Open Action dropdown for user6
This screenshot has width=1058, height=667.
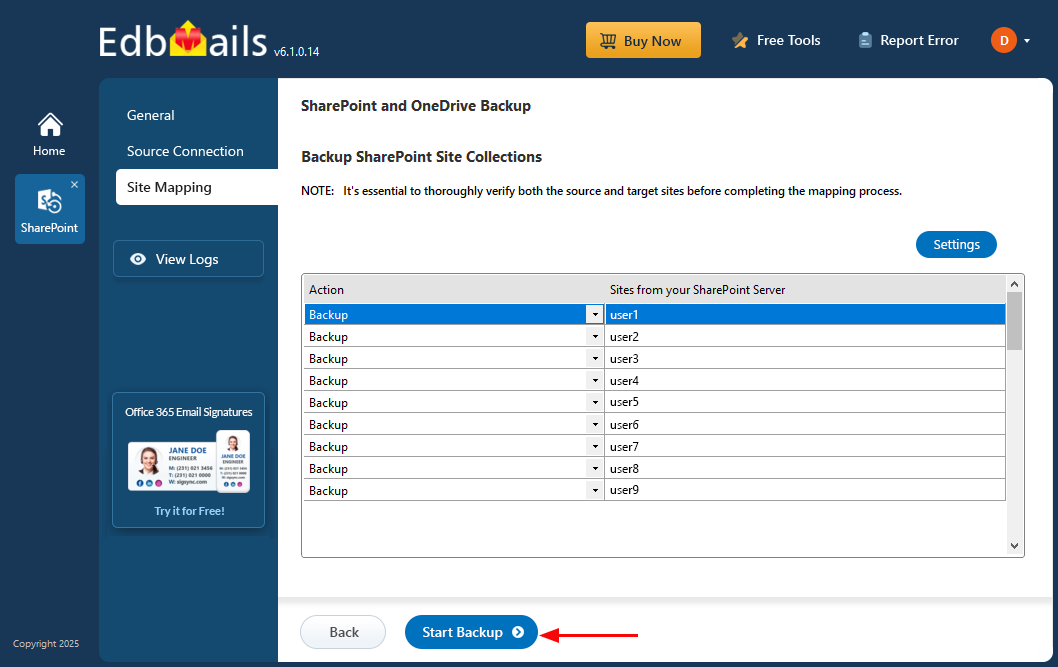click(x=595, y=424)
